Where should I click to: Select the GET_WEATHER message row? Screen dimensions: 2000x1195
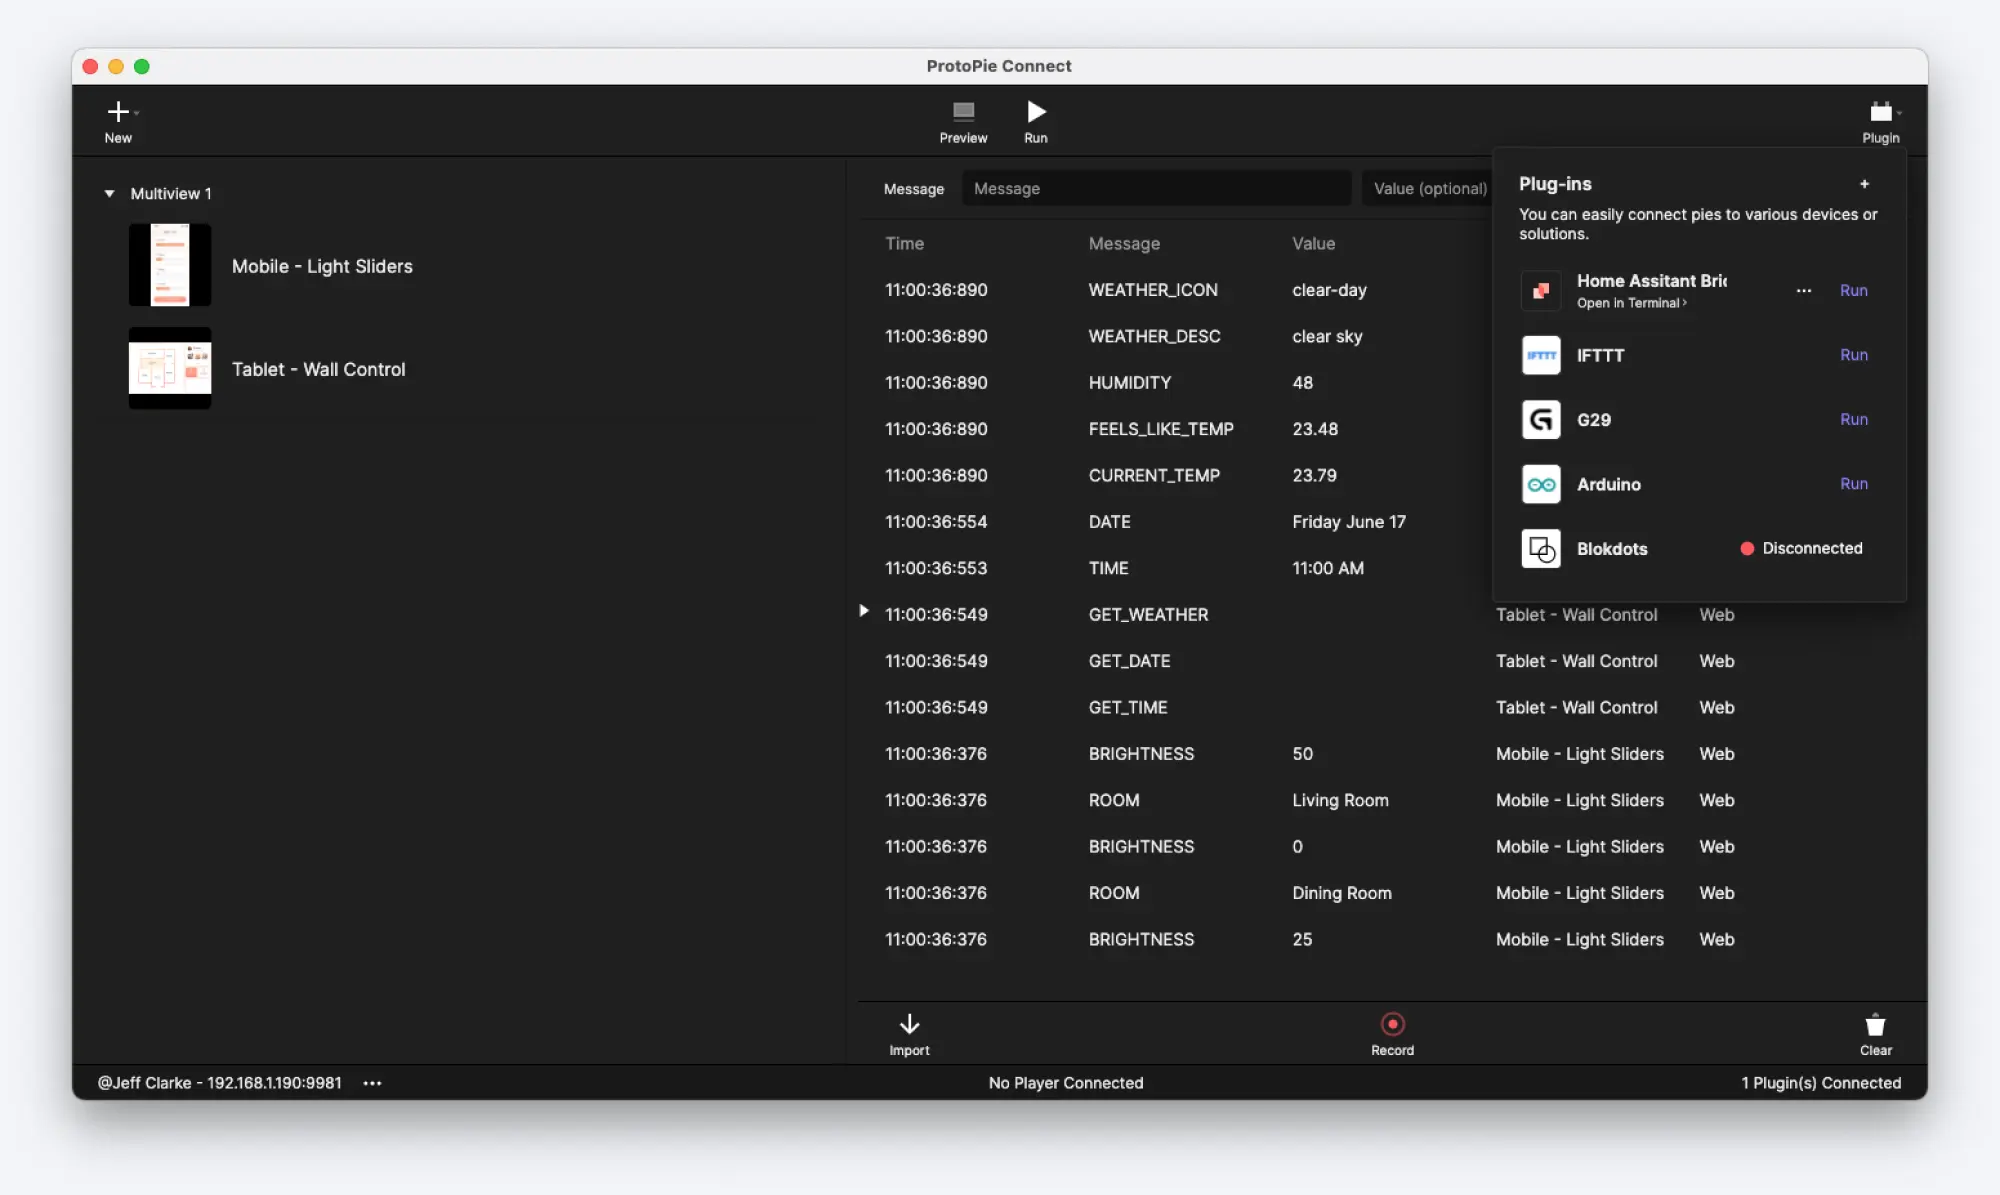(1148, 613)
